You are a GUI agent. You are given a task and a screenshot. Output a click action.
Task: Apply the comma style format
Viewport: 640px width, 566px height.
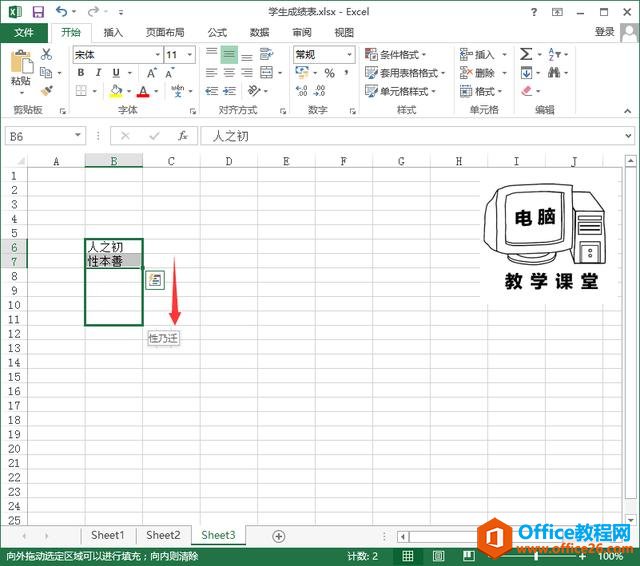(x=346, y=73)
